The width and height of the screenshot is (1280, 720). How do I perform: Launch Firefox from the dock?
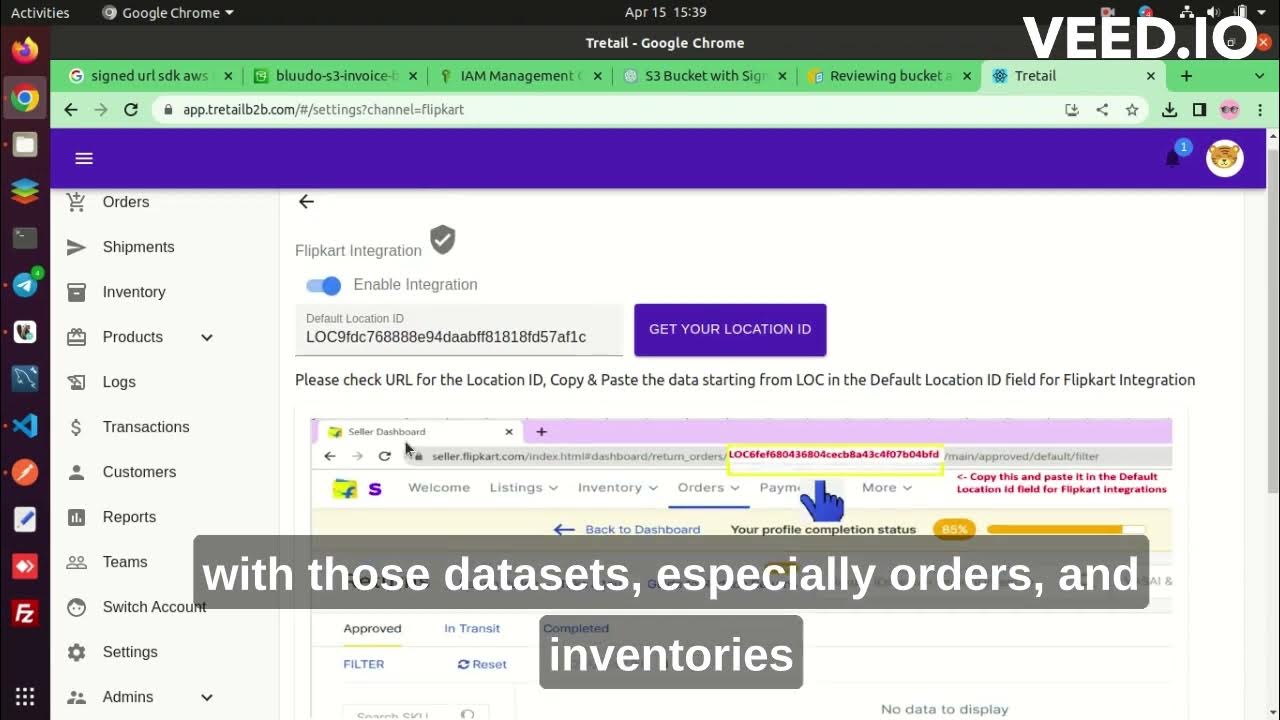[25, 50]
